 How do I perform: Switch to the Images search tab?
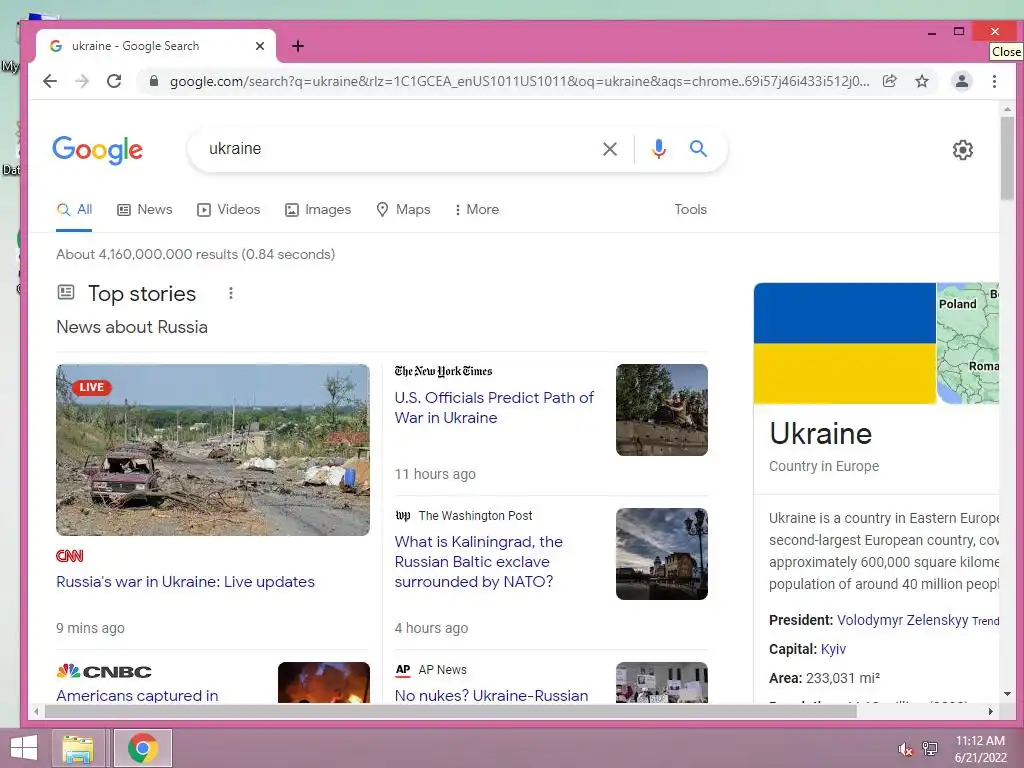point(318,210)
